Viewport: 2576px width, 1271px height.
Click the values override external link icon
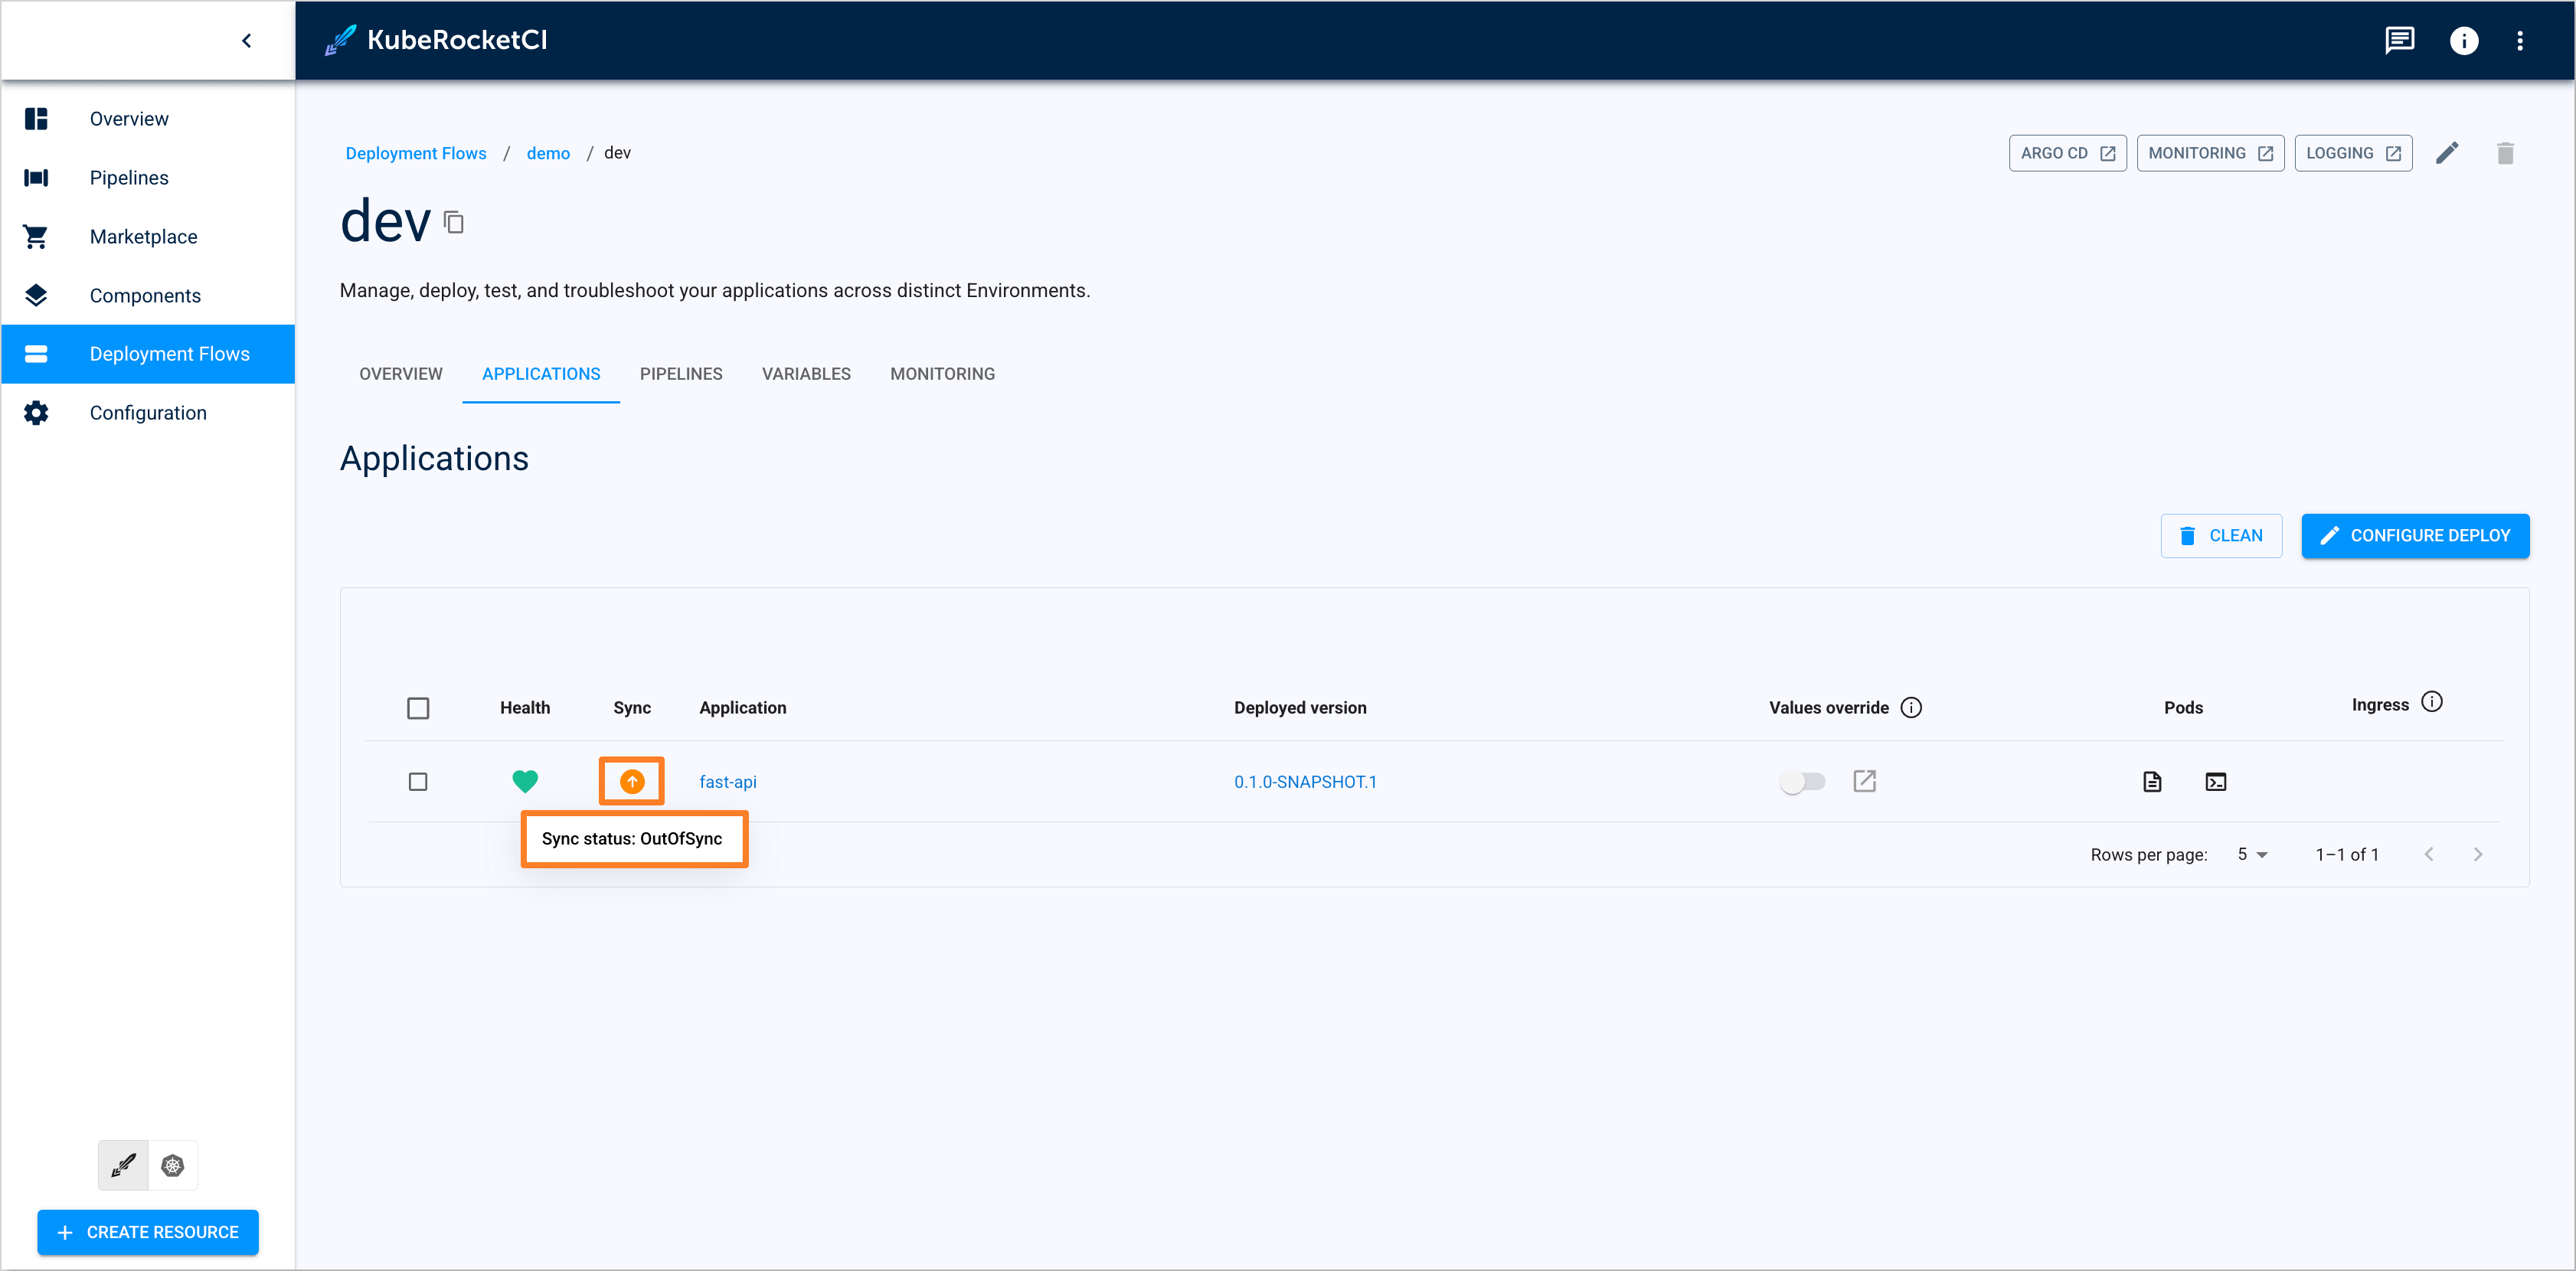click(x=1865, y=782)
